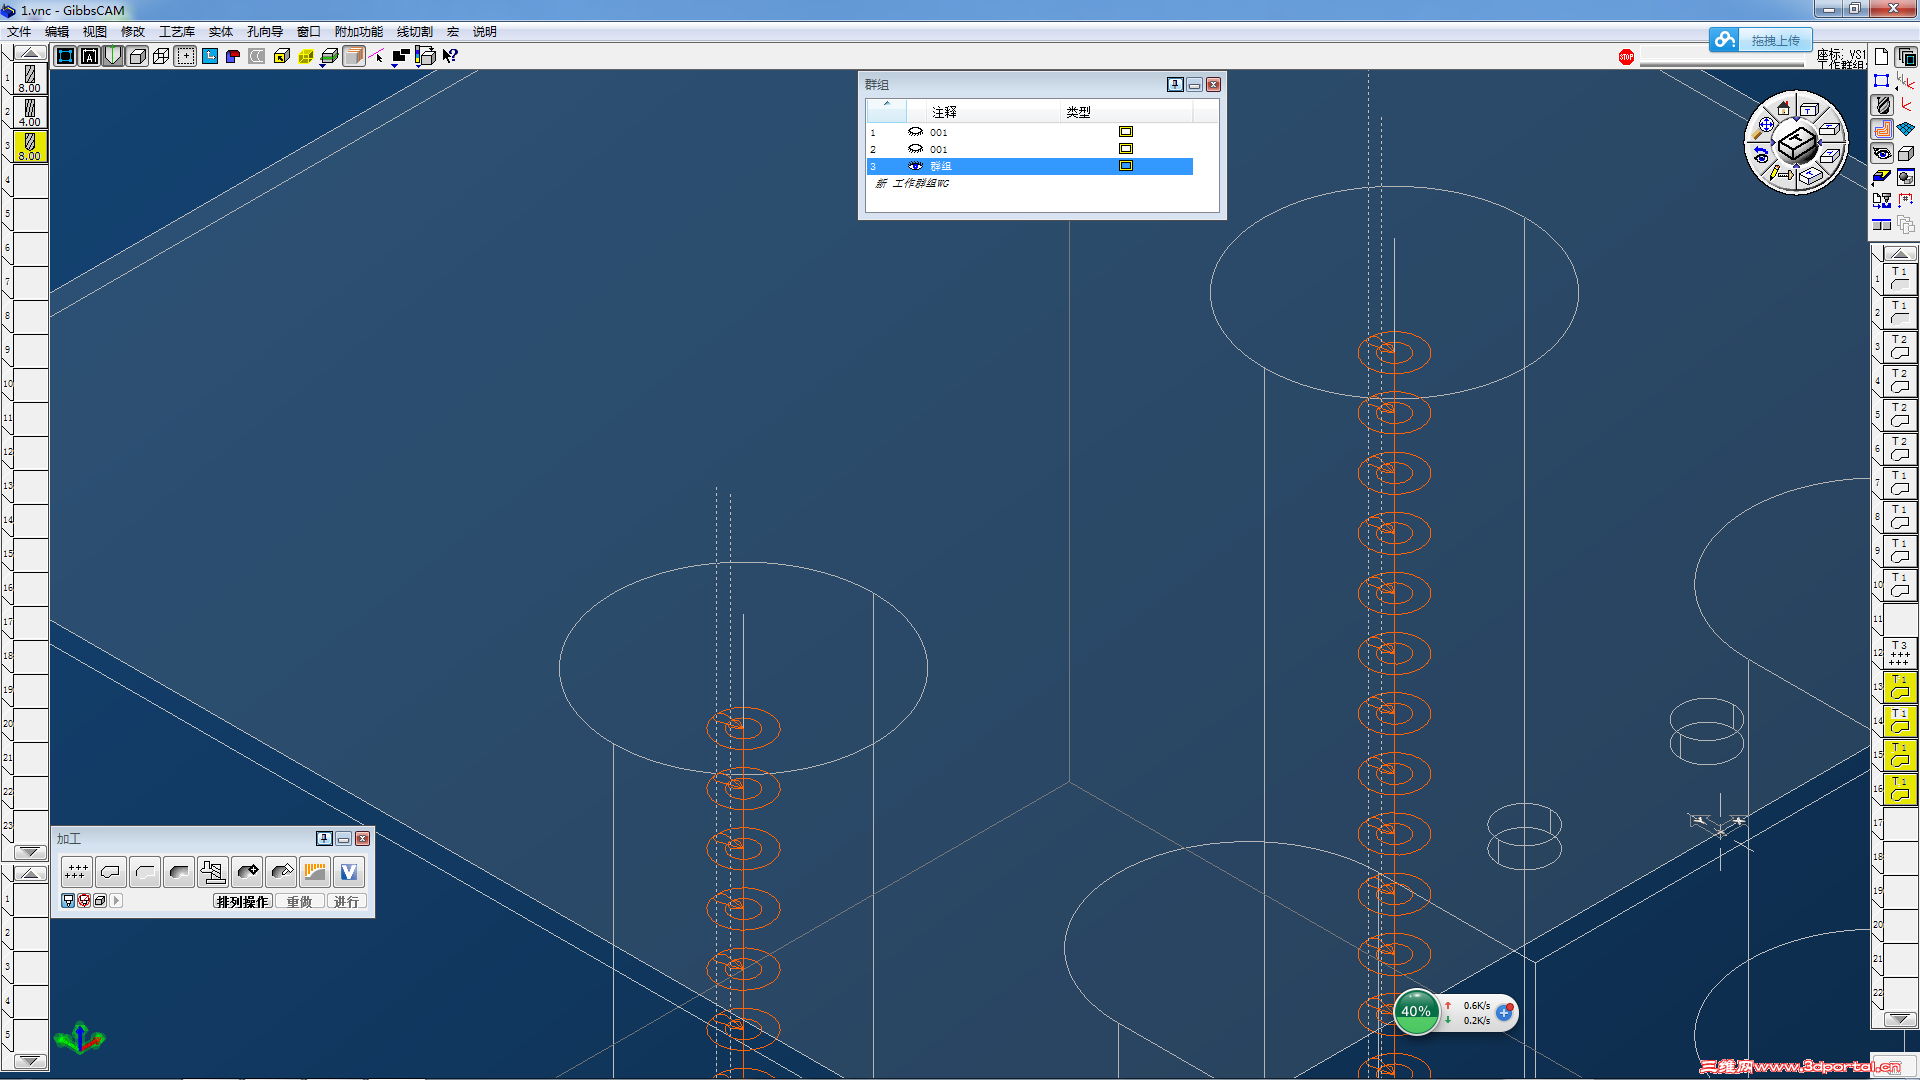The height and width of the screenshot is (1080, 1920).
Task: Toggle eye visibility of second 001 group
Action: [x=915, y=149]
